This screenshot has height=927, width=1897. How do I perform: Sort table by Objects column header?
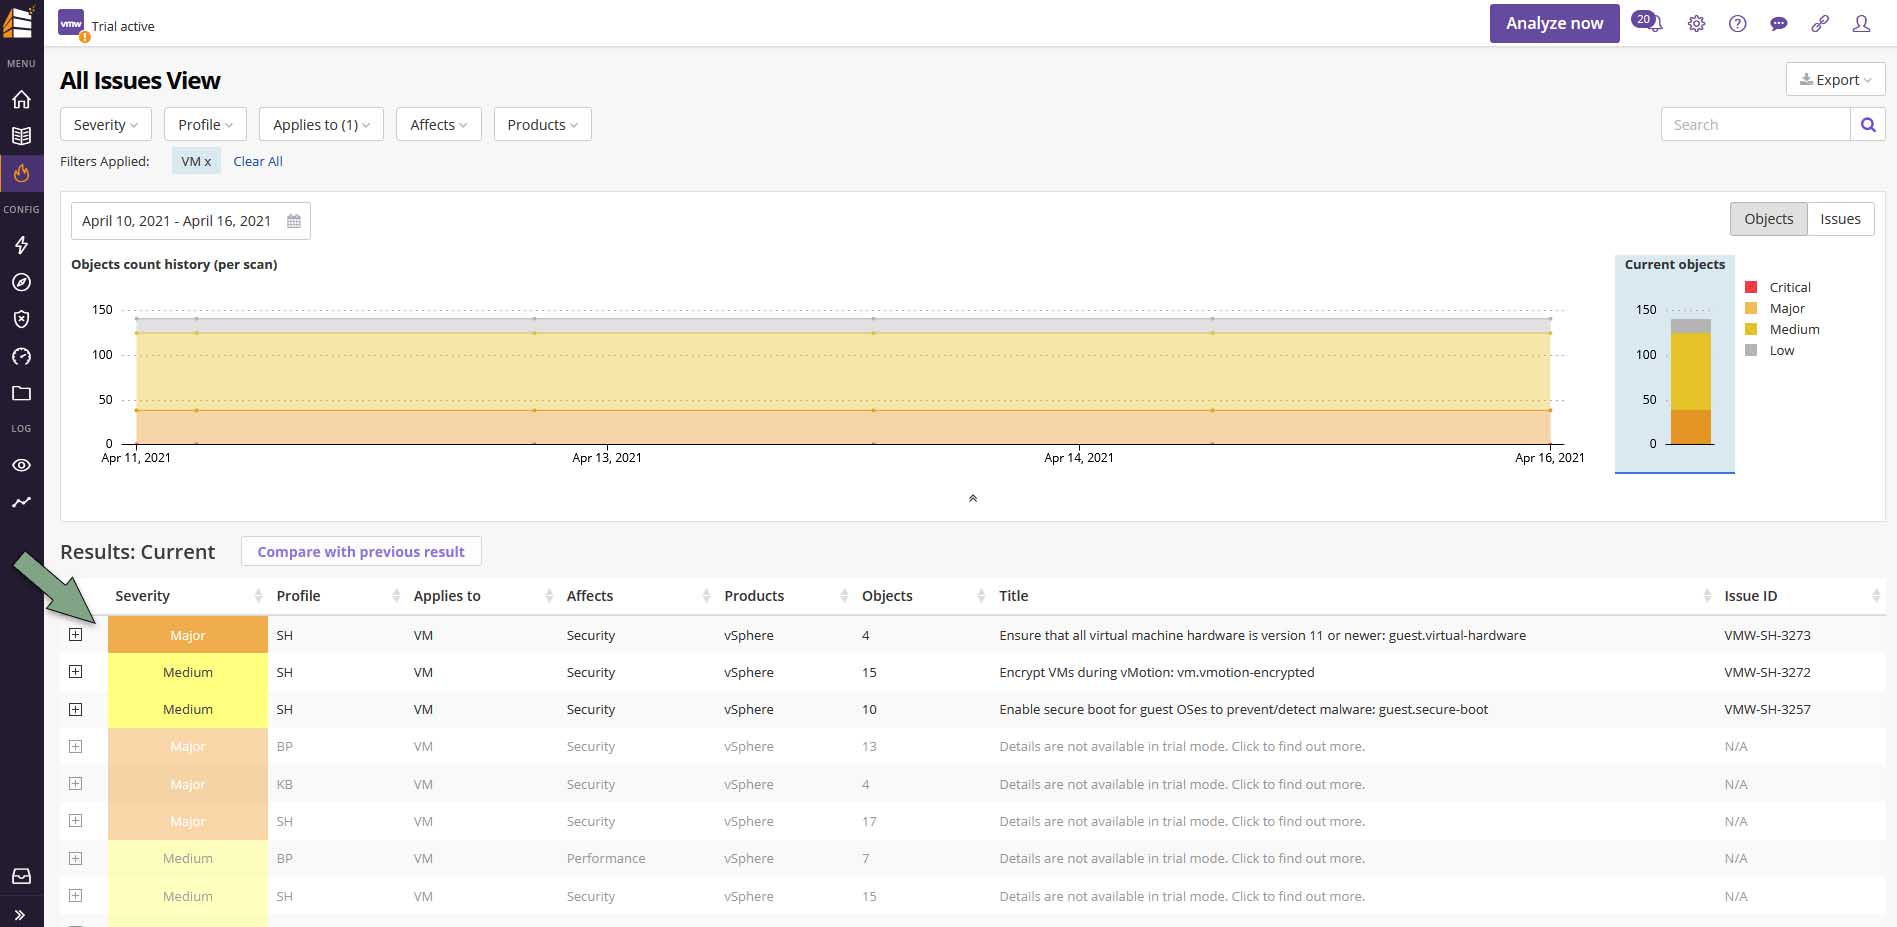tap(887, 596)
